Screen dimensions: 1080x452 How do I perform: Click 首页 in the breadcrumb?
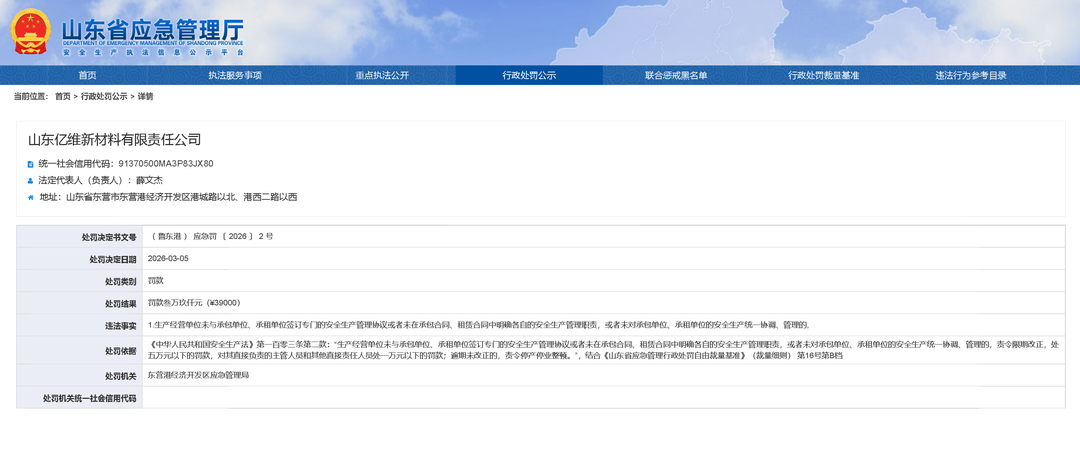click(63, 96)
